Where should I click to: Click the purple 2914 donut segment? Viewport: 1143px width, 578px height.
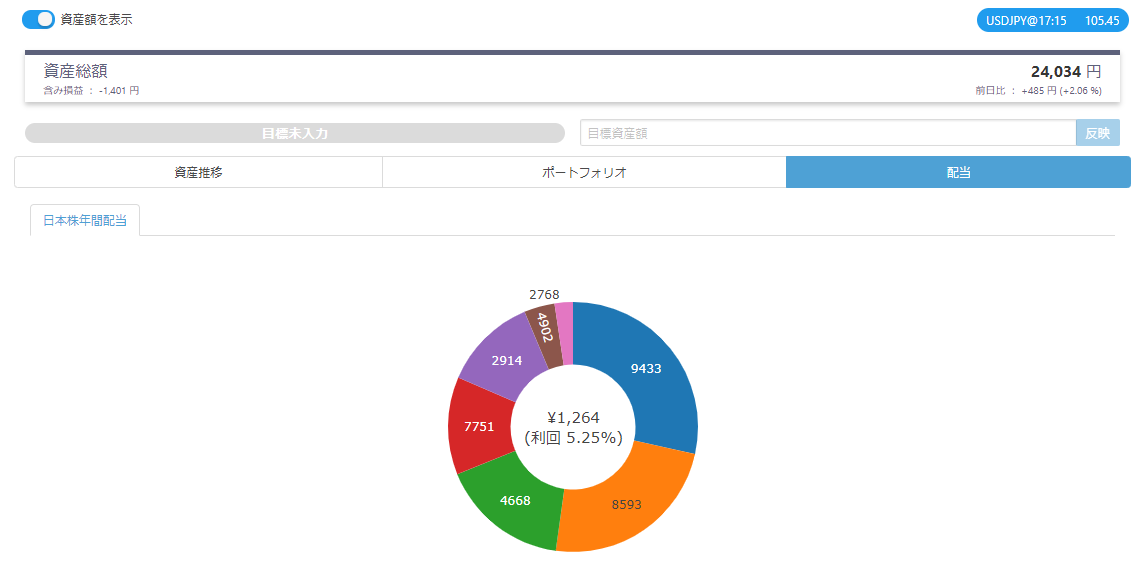507,361
